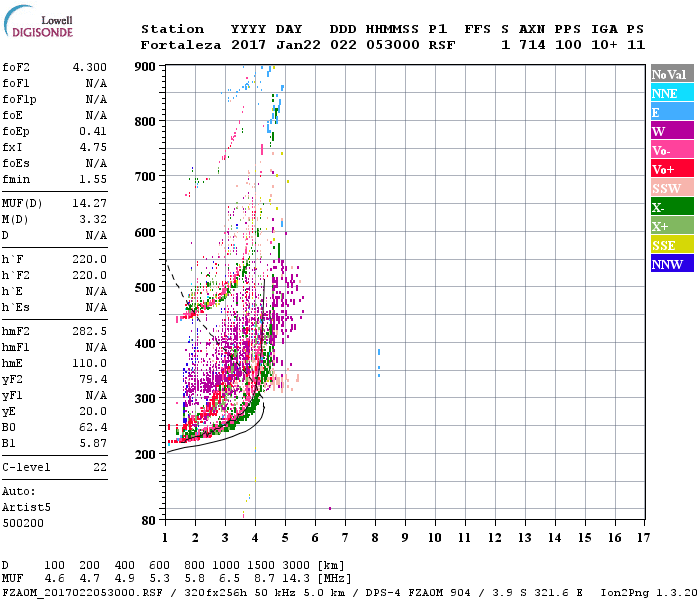Click the 900 km altitude axis label
Viewport: 700px width, 600px height.
[145, 67]
